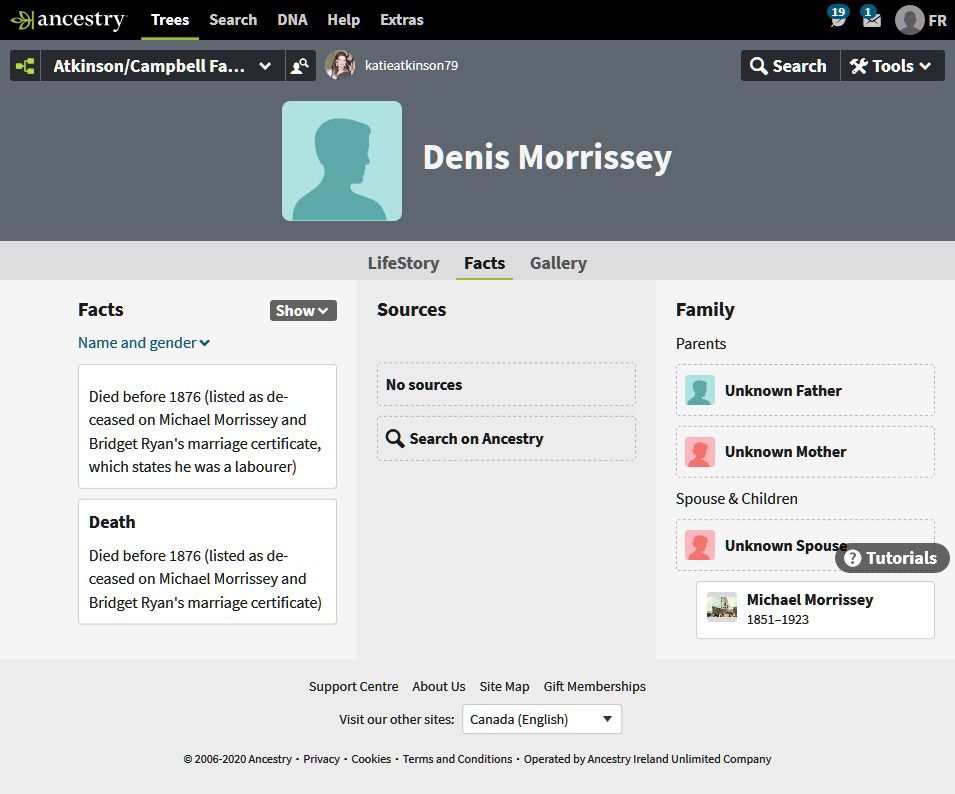
Task: Open the Support Centre link
Action: (353, 686)
